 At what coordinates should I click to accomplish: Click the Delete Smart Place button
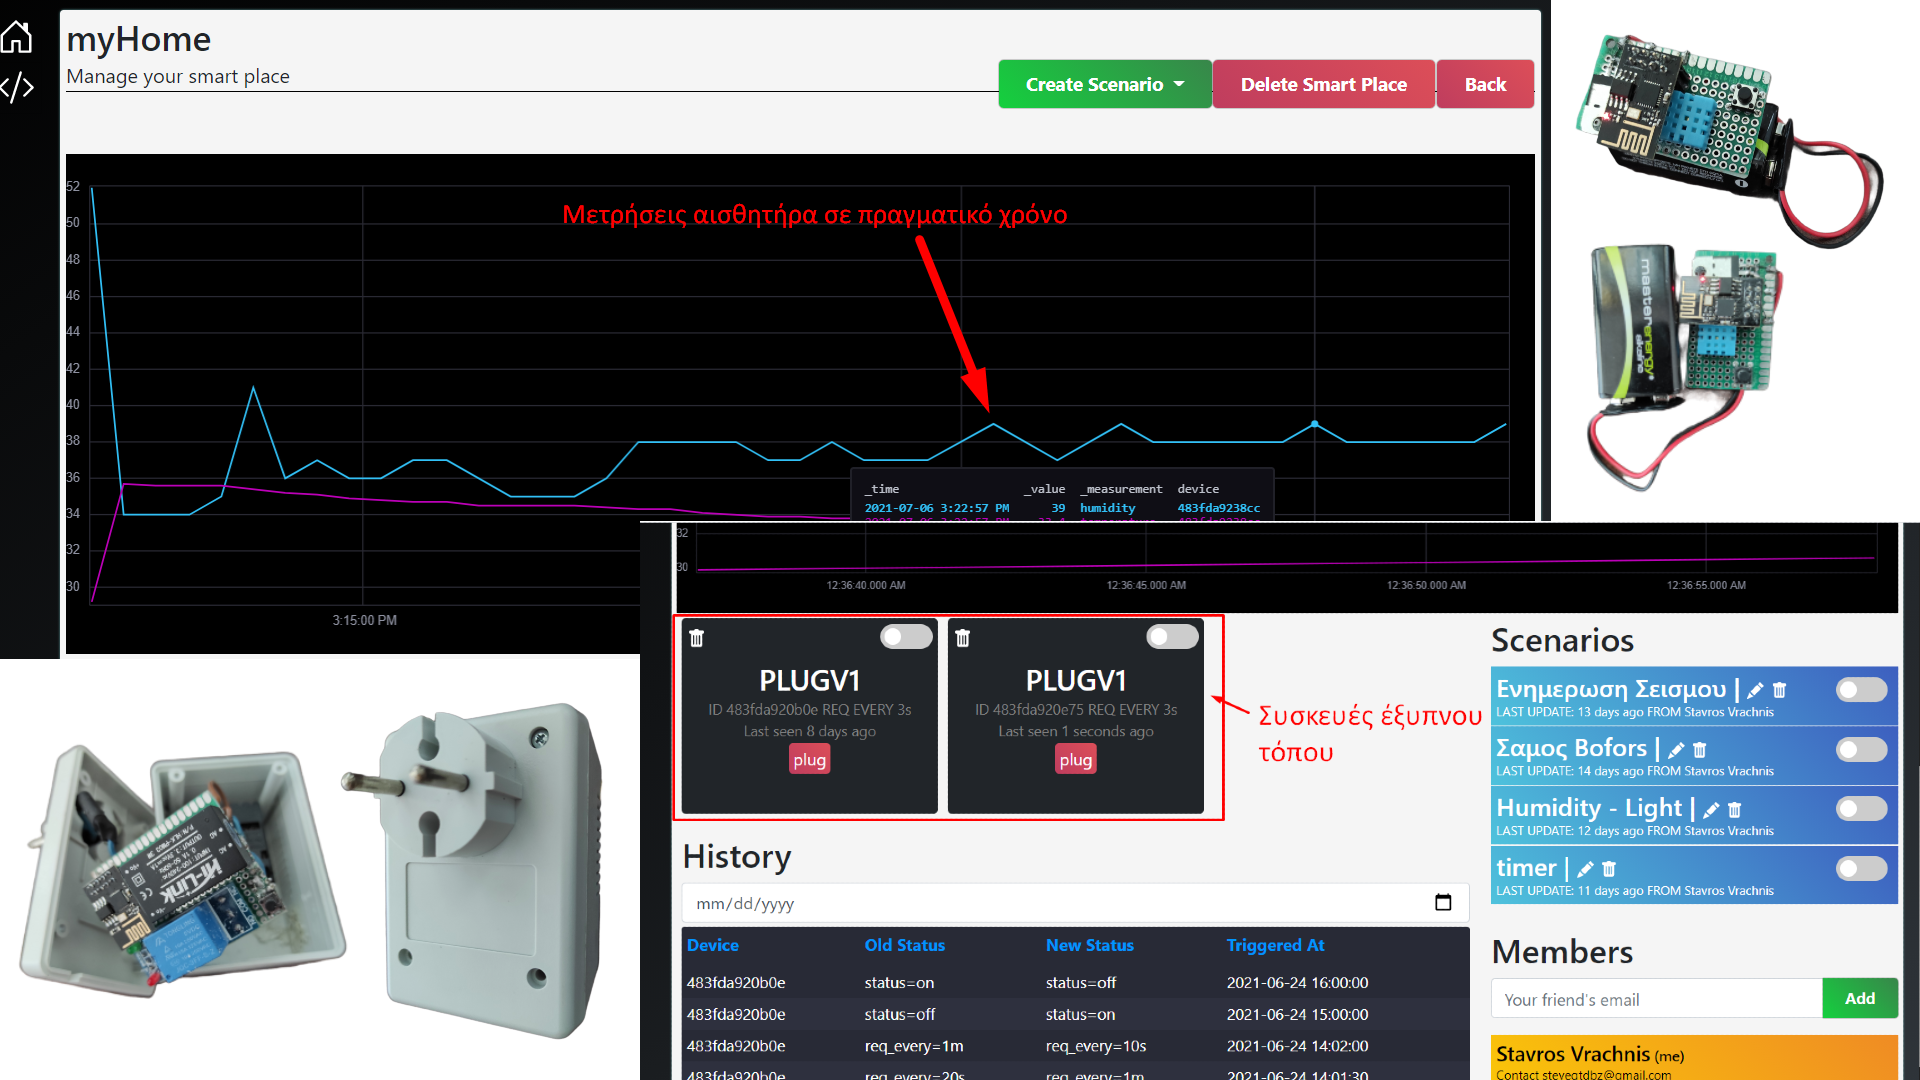[x=1323, y=84]
